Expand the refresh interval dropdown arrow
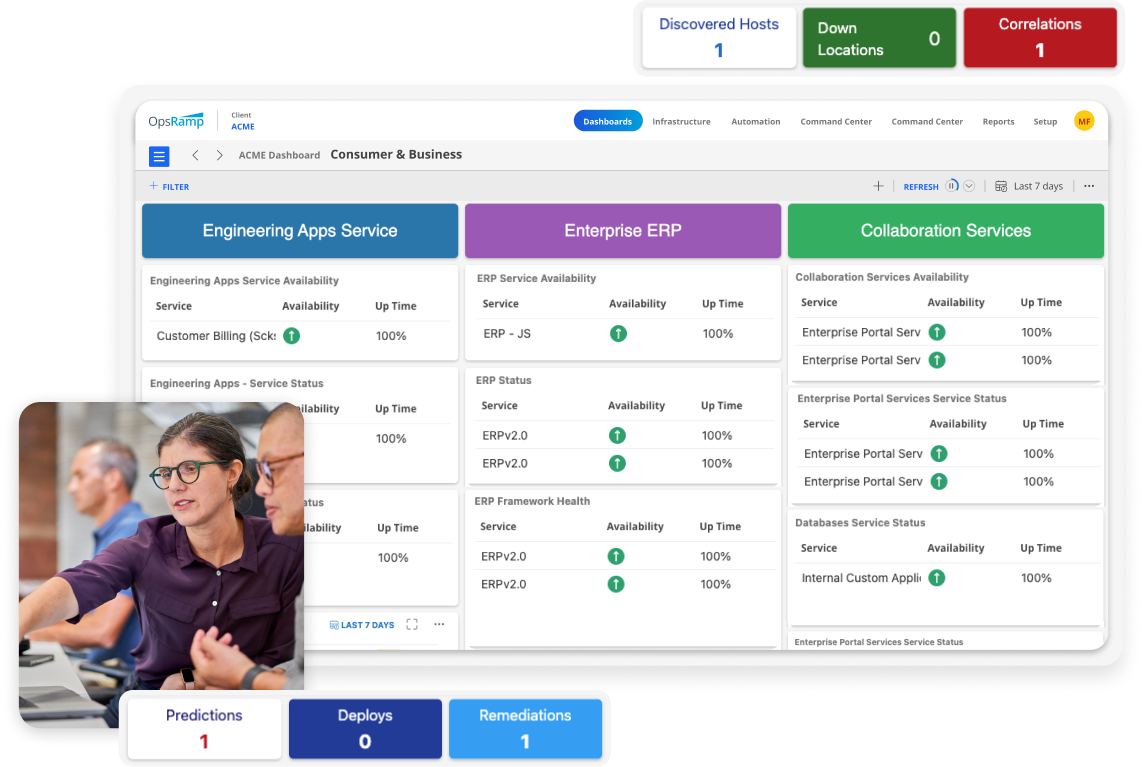Viewport: 1144px width, 767px height. 969,186
